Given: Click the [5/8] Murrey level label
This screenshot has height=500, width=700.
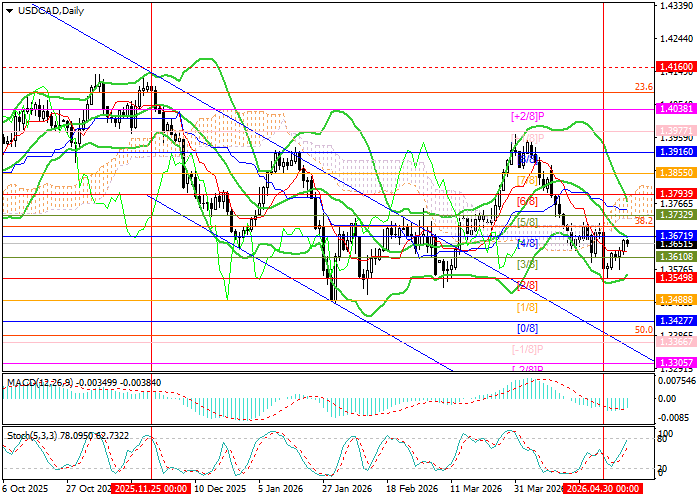Looking at the screenshot, I should 527,222.
